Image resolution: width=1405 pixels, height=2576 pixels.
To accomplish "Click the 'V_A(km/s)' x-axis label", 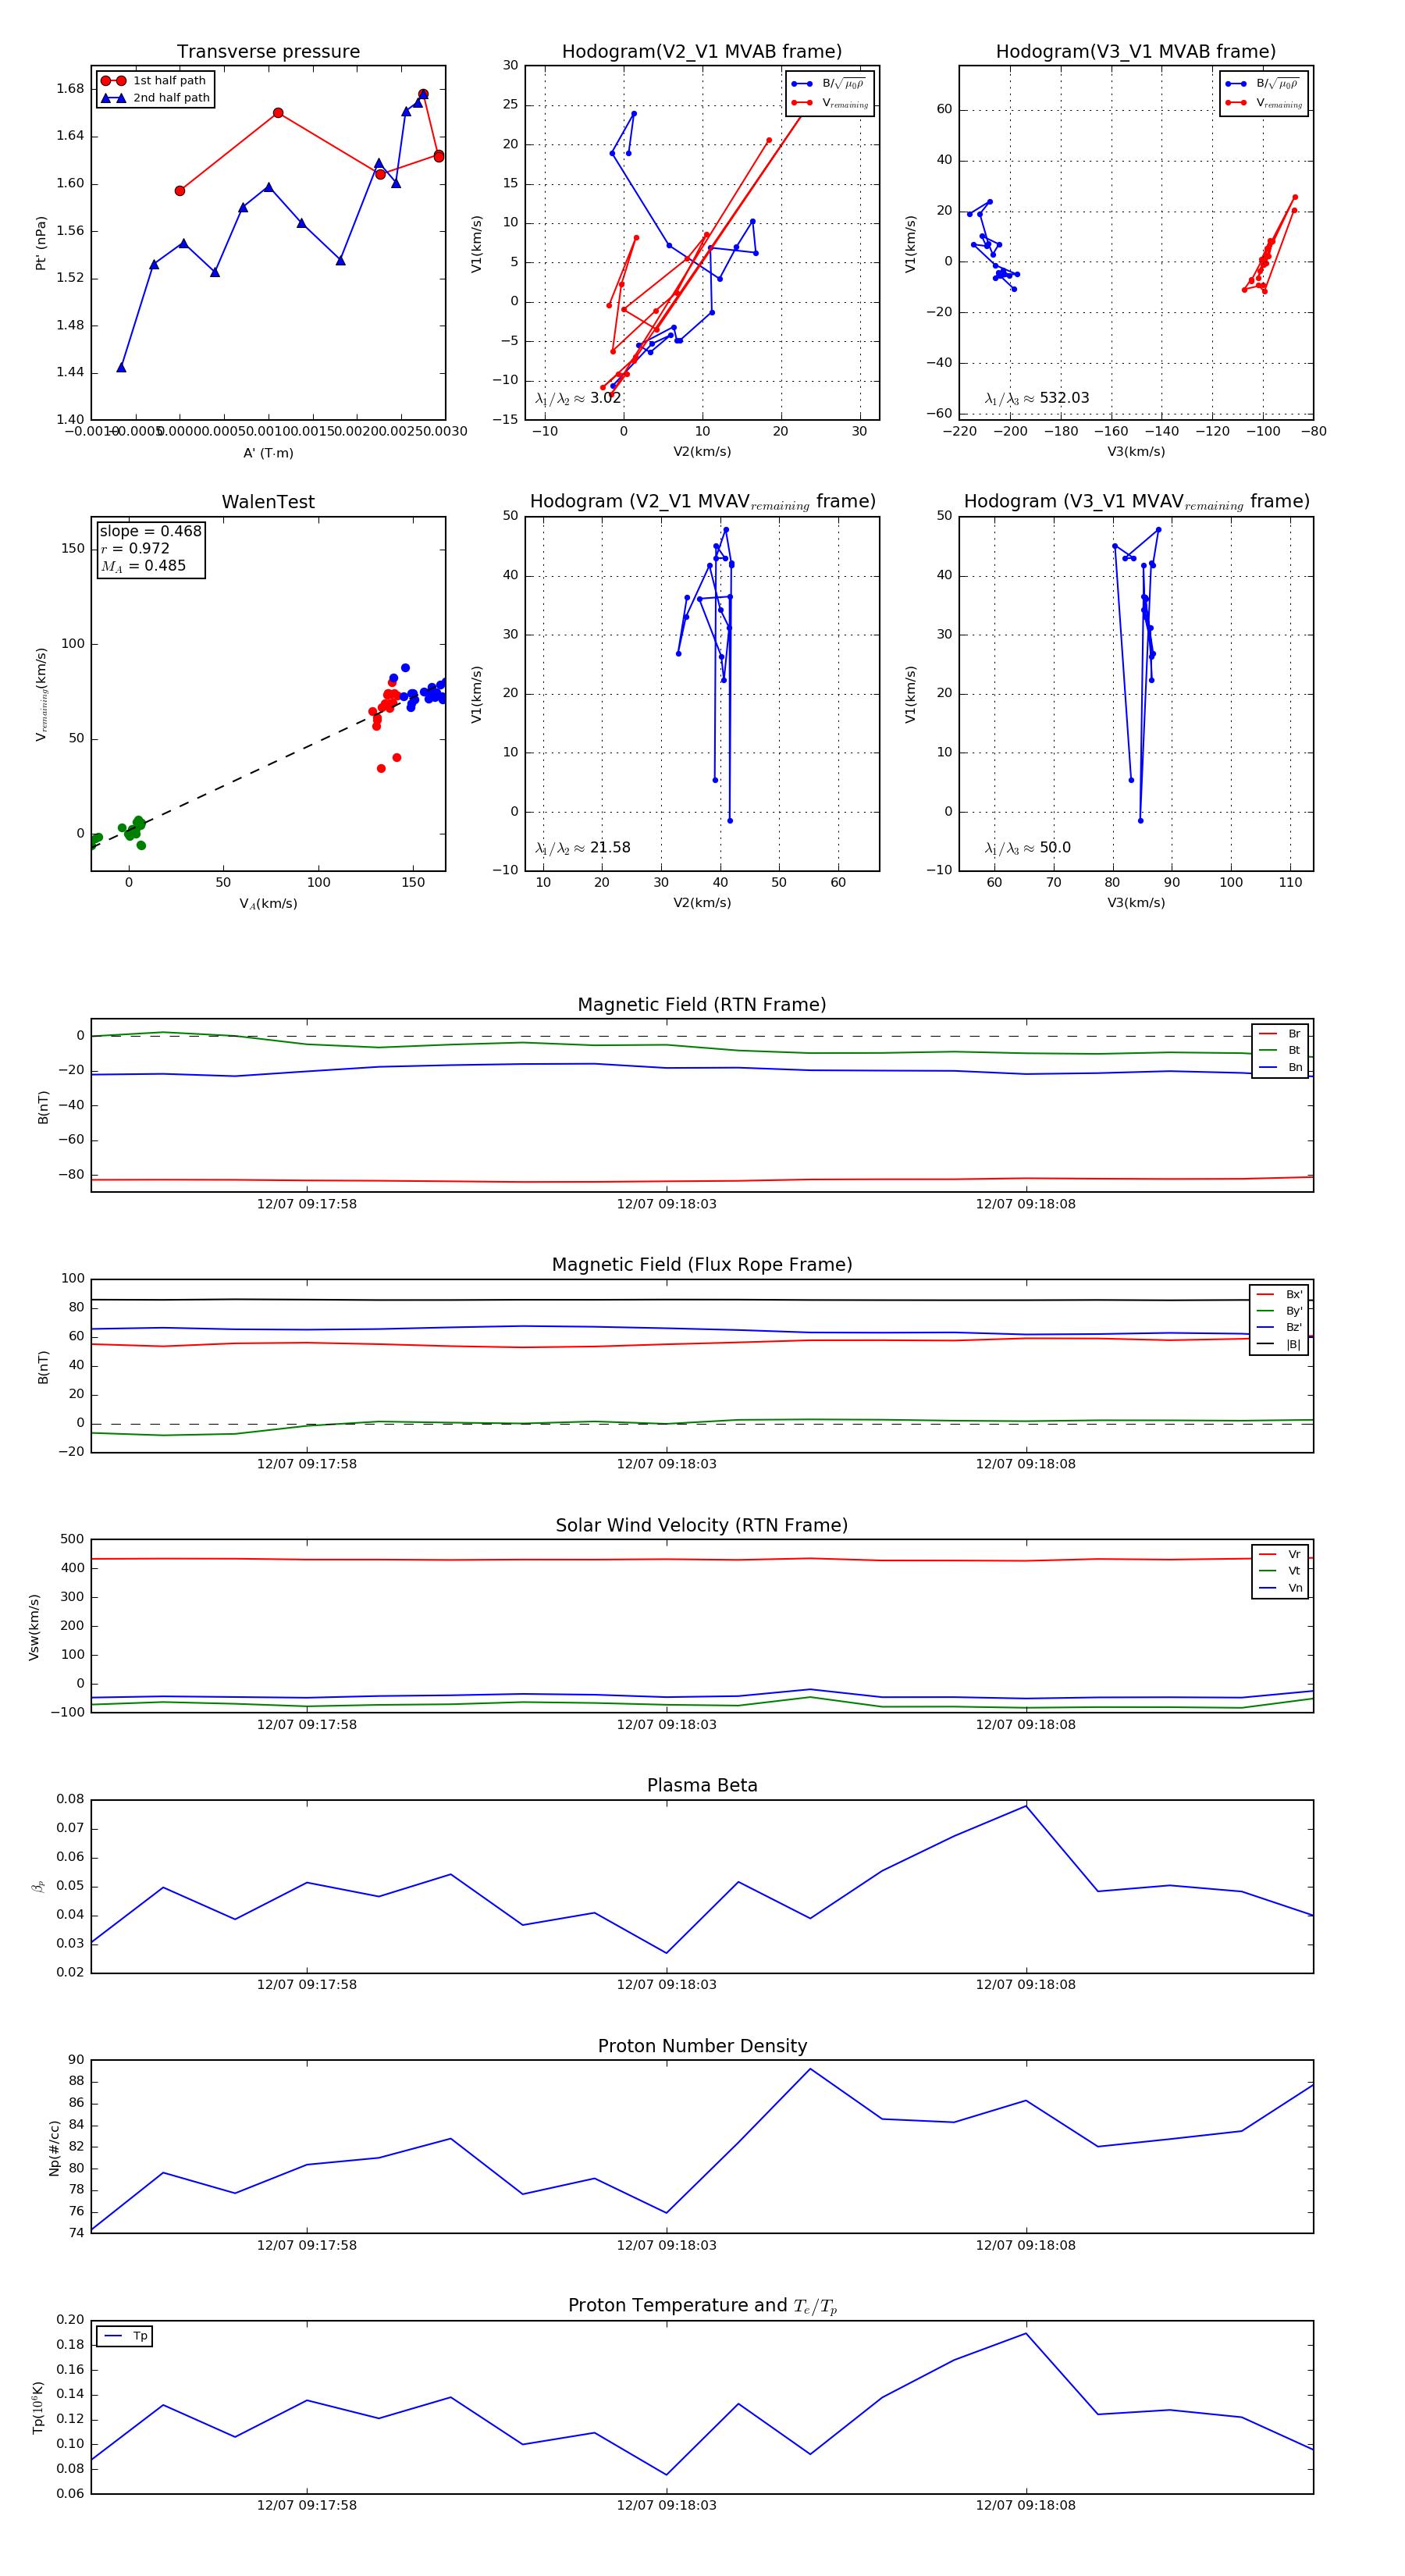I will point(268,903).
